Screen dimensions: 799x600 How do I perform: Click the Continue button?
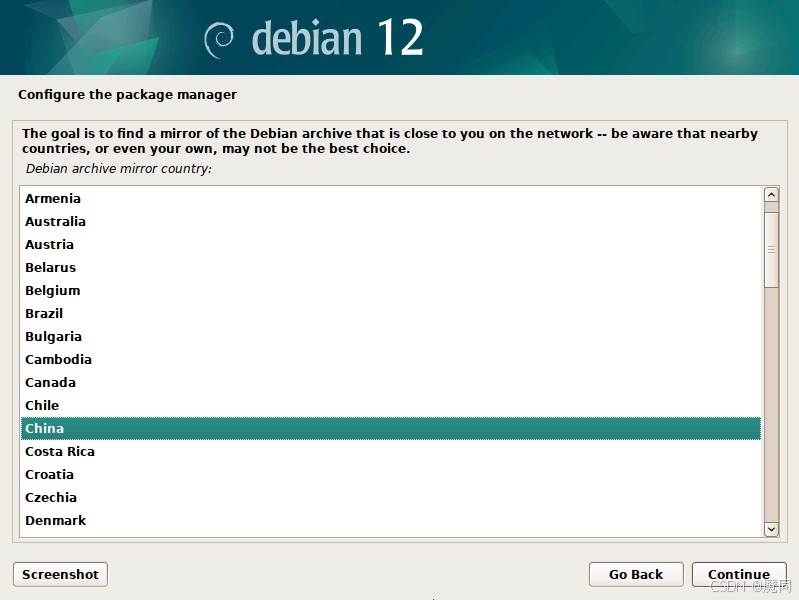coord(738,575)
